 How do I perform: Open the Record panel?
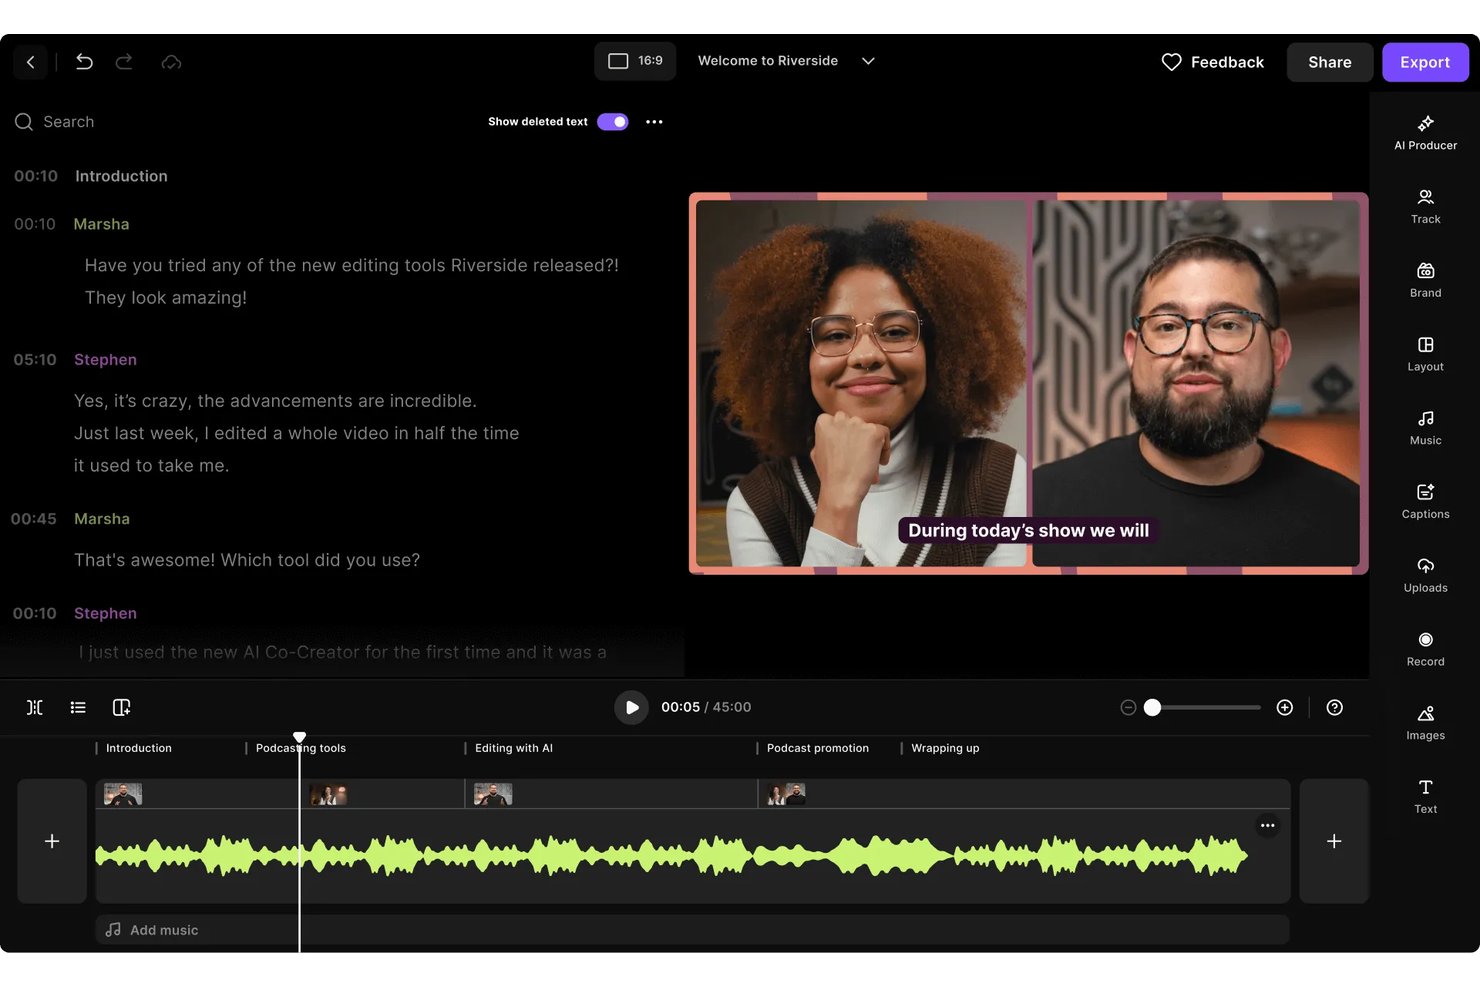coord(1425,649)
